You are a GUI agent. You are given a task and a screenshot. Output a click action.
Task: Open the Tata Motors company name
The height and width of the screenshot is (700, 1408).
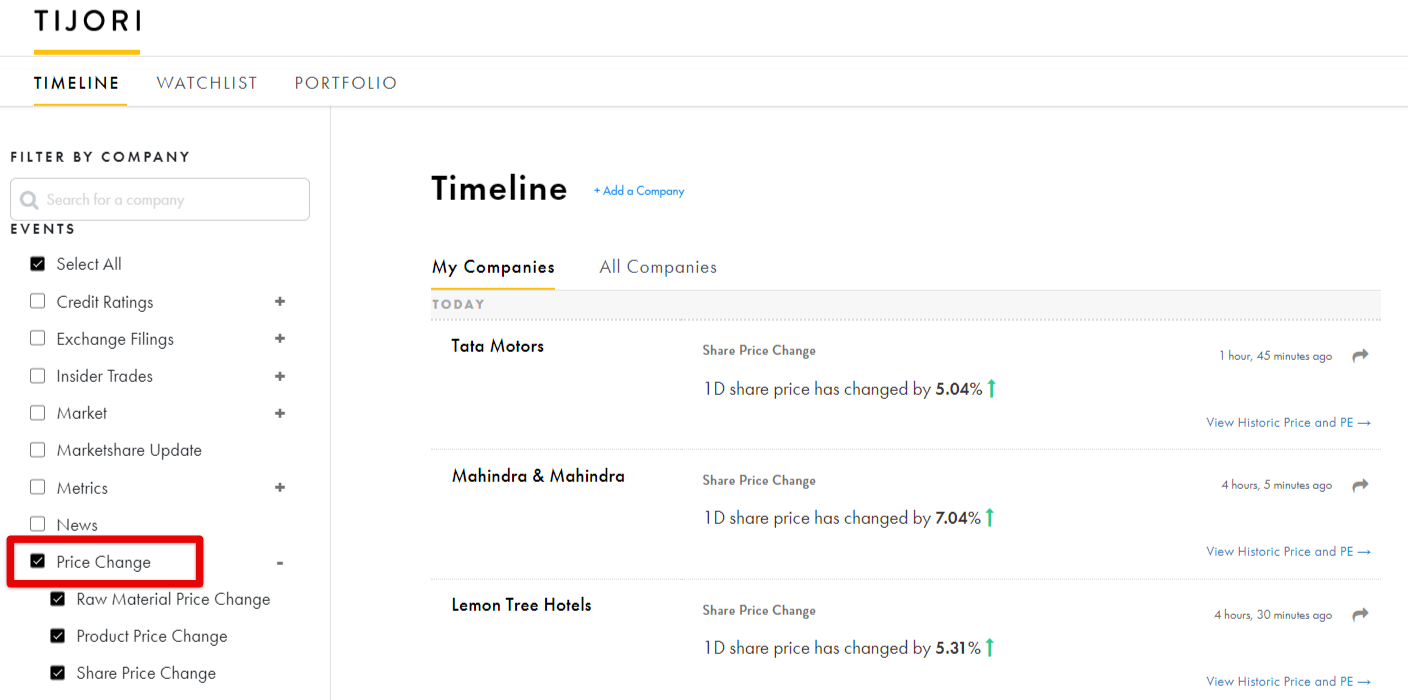click(498, 346)
